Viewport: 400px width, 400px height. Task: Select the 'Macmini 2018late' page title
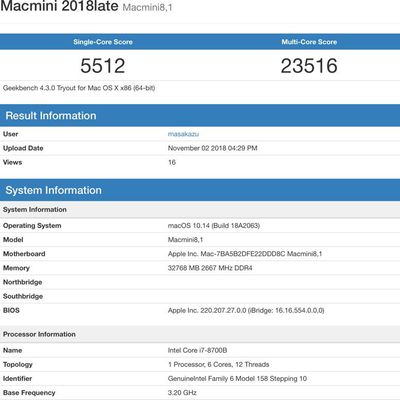pyautogui.click(x=59, y=6)
